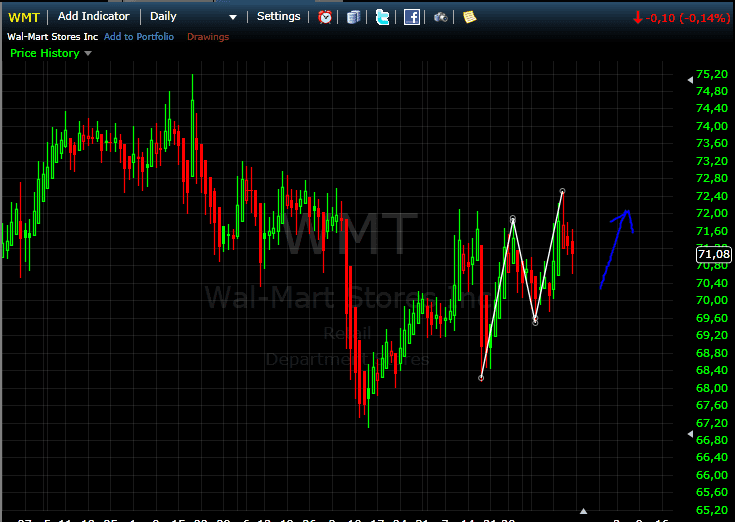Click the top triangle marker beside 75,20

pos(690,80)
